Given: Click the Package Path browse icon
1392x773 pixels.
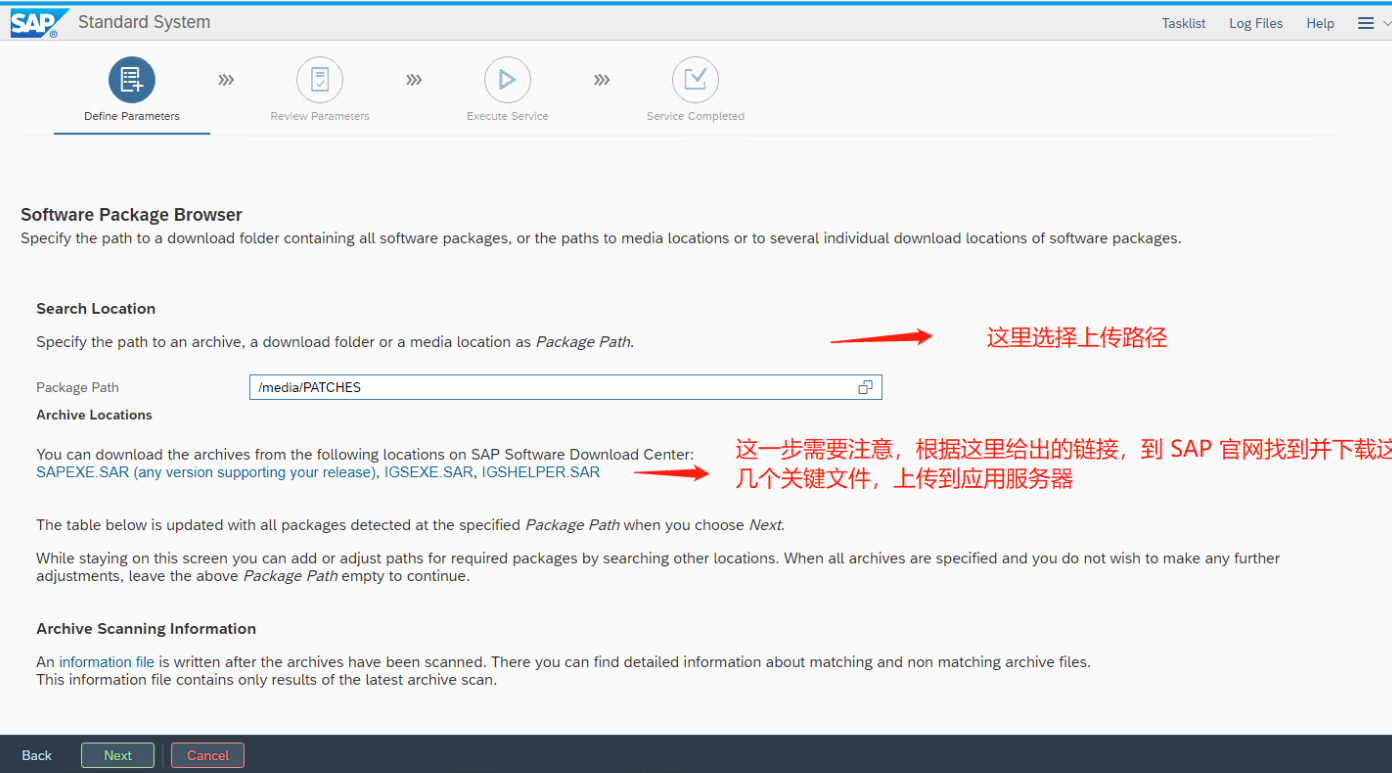Looking at the screenshot, I should (865, 387).
